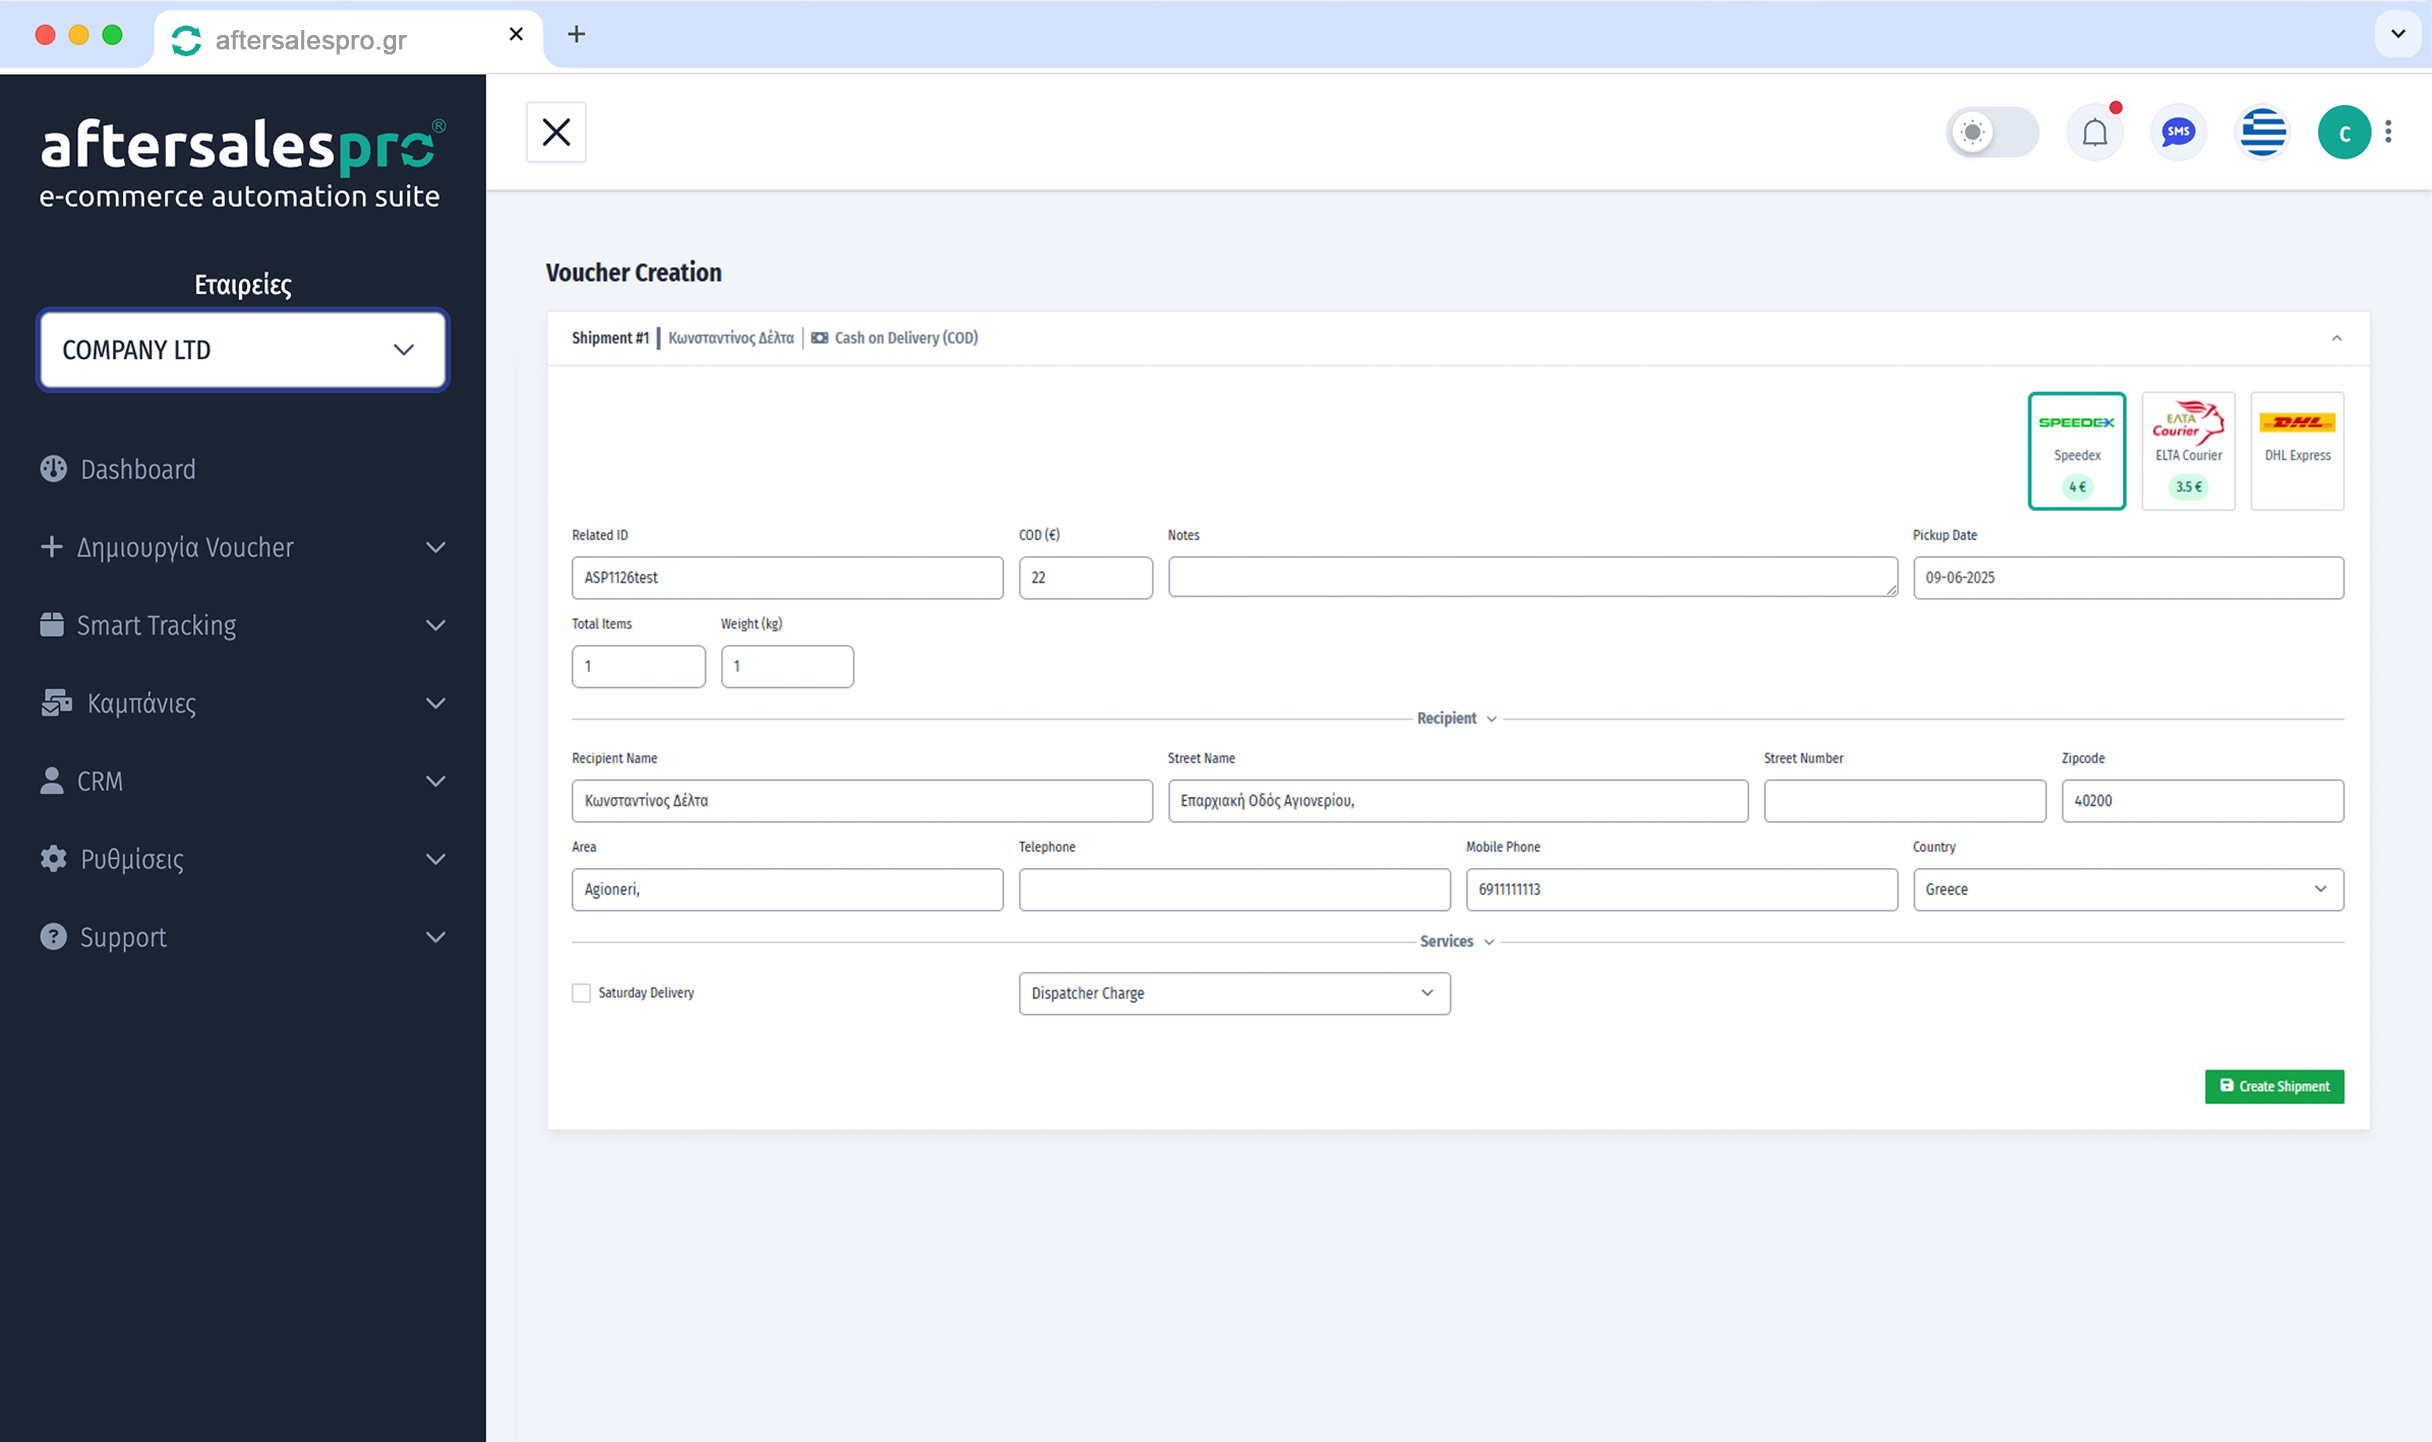The width and height of the screenshot is (2432, 1442).
Task: Open the COMPANY LTD company dropdown
Action: (x=242, y=350)
